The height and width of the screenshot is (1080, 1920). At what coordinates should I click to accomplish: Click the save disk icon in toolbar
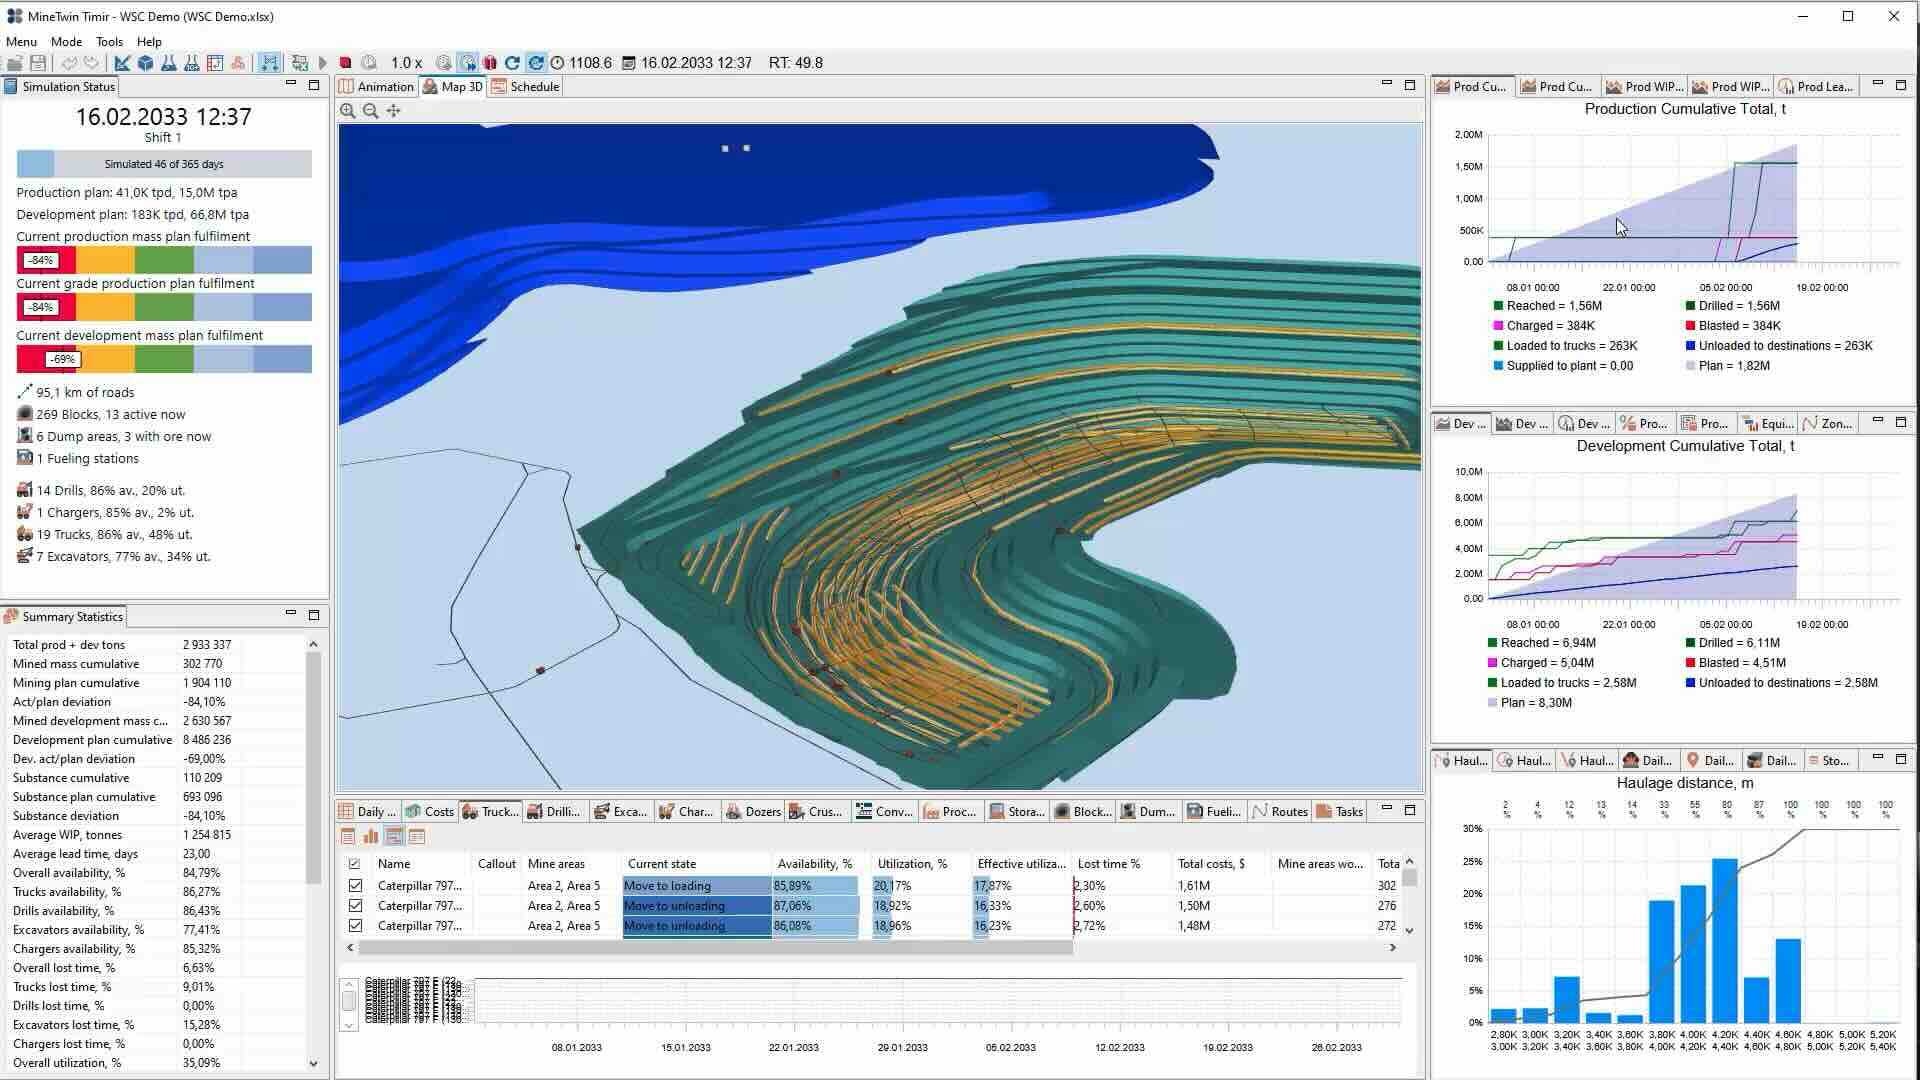[38, 62]
